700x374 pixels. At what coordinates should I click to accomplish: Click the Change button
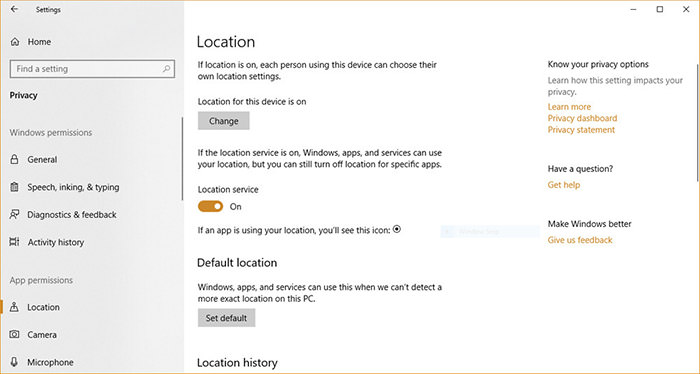224,121
